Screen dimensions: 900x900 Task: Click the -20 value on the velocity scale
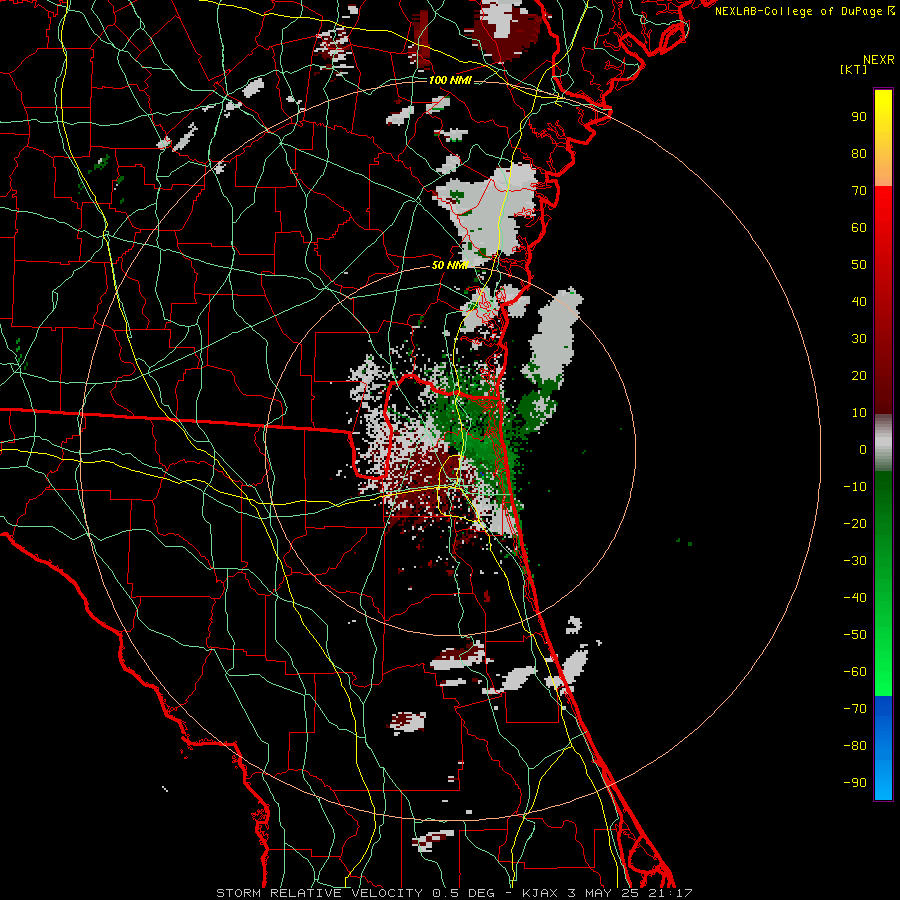click(x=855, y=524)
